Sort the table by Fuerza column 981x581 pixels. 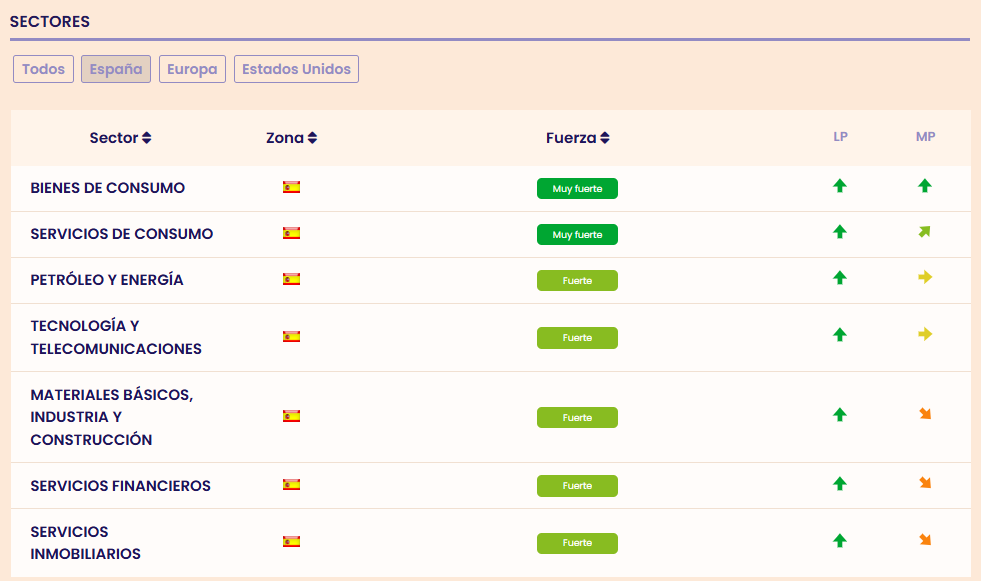(577, 138)
